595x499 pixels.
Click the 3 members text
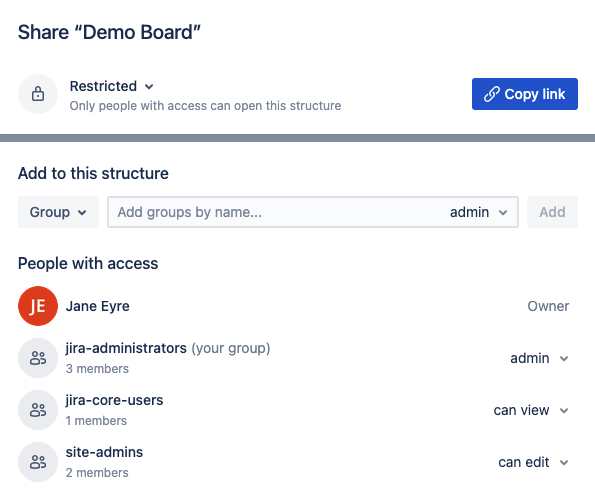(97, 368)
